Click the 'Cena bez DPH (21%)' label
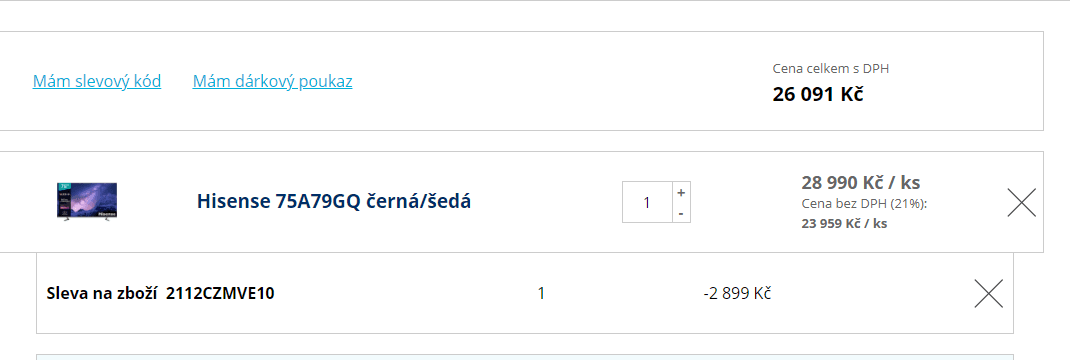 click(865, 203)
